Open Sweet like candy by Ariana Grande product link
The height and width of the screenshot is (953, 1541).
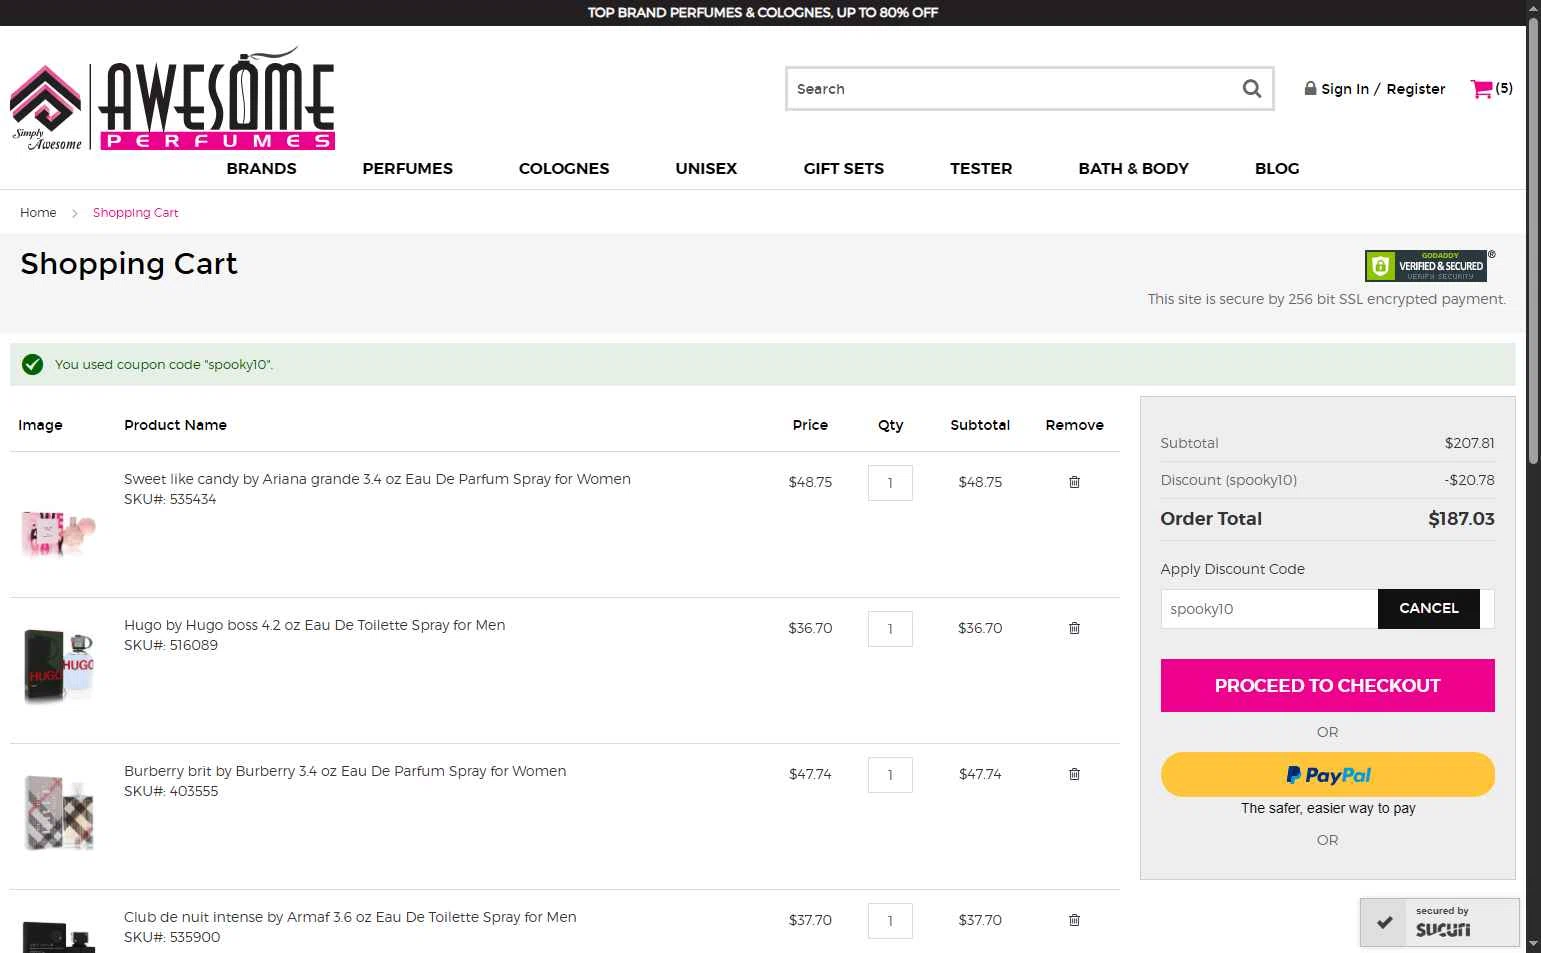click(x=377, y=479)
